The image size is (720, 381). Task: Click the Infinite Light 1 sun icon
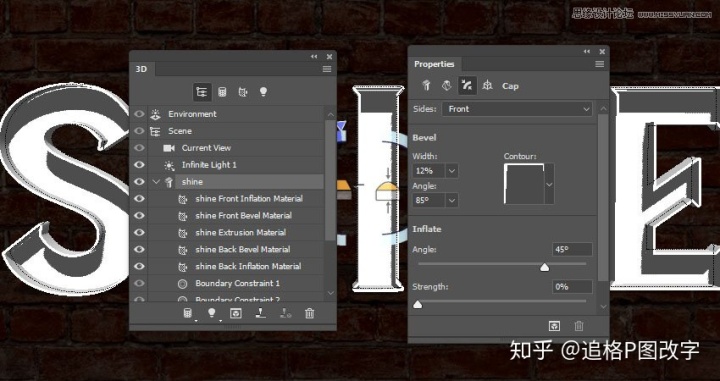point(169,165)
